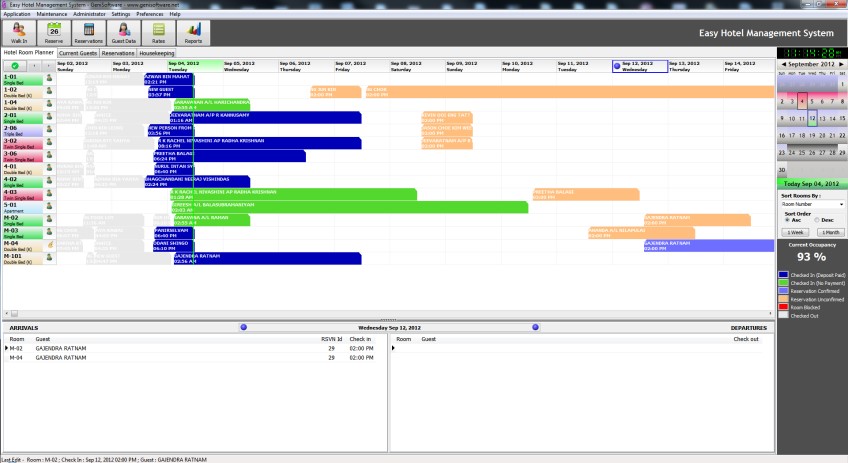The width and height of the screenshot is (848, 463).
Task: Open the Reports chart icon
Action: click(193, 32)
